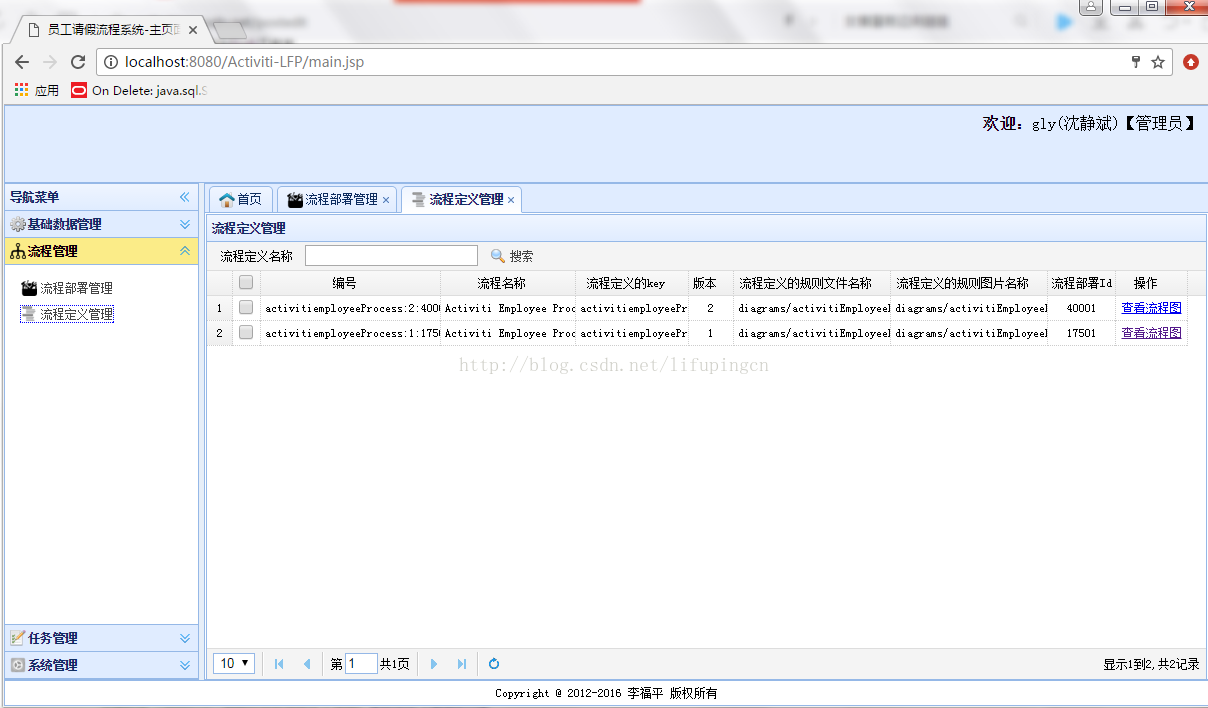Open 查看流程图 link for deployment 40001
The image size is (1208, 708).
pos(1151,308)
